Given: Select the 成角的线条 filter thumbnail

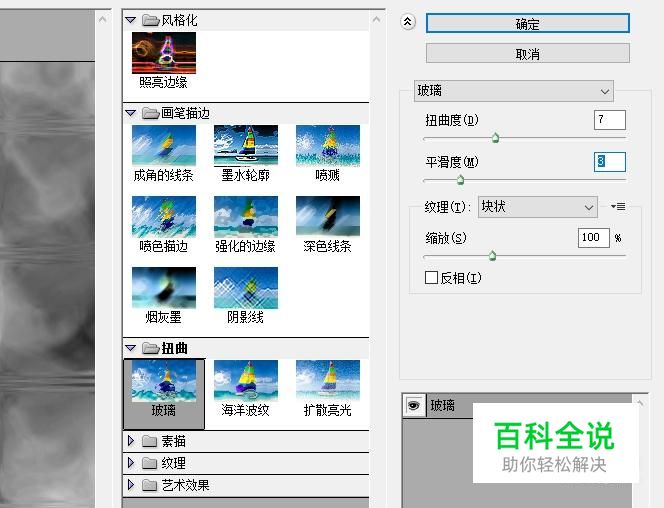Looking at the screenshot, I should click(163, 145).
